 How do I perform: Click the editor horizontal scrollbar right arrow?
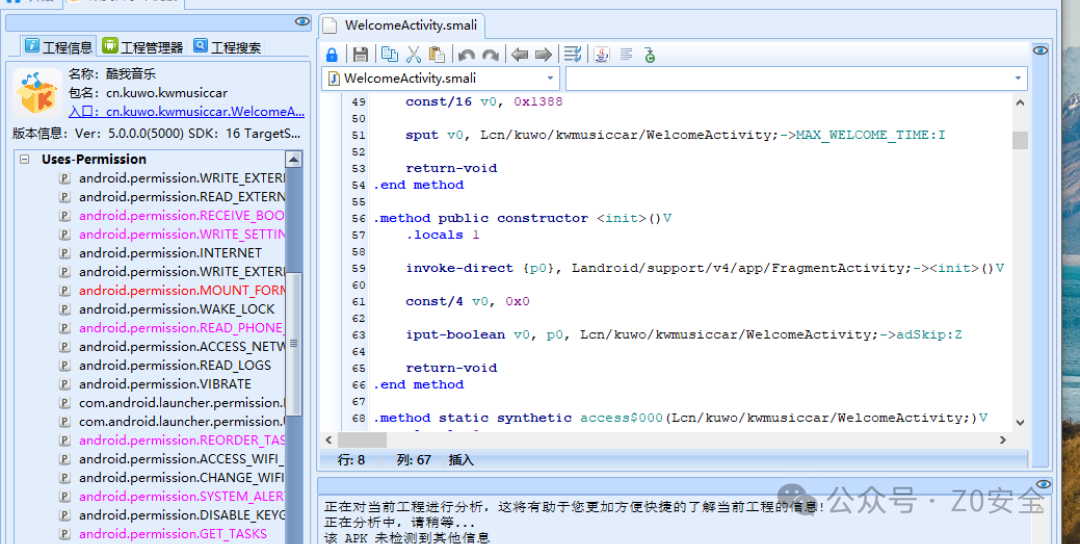1003,439
